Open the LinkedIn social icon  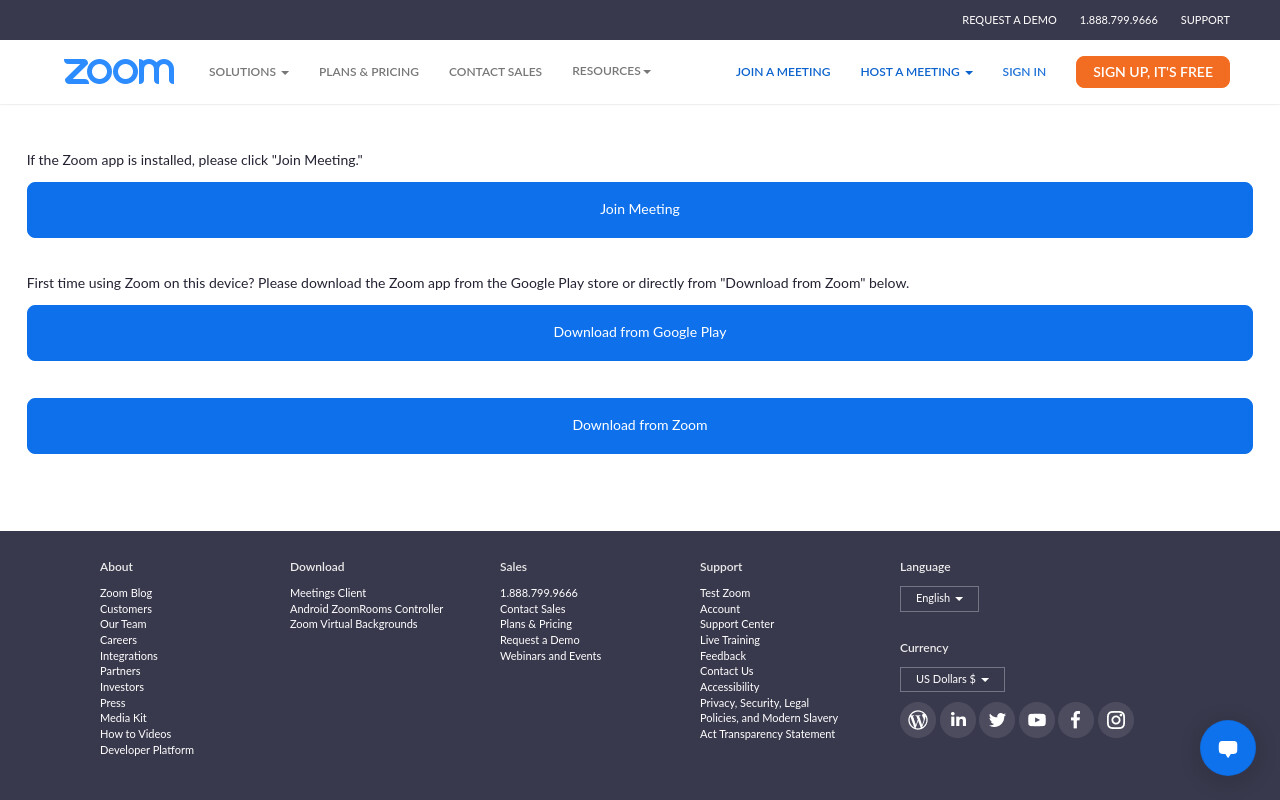point(958,720)
